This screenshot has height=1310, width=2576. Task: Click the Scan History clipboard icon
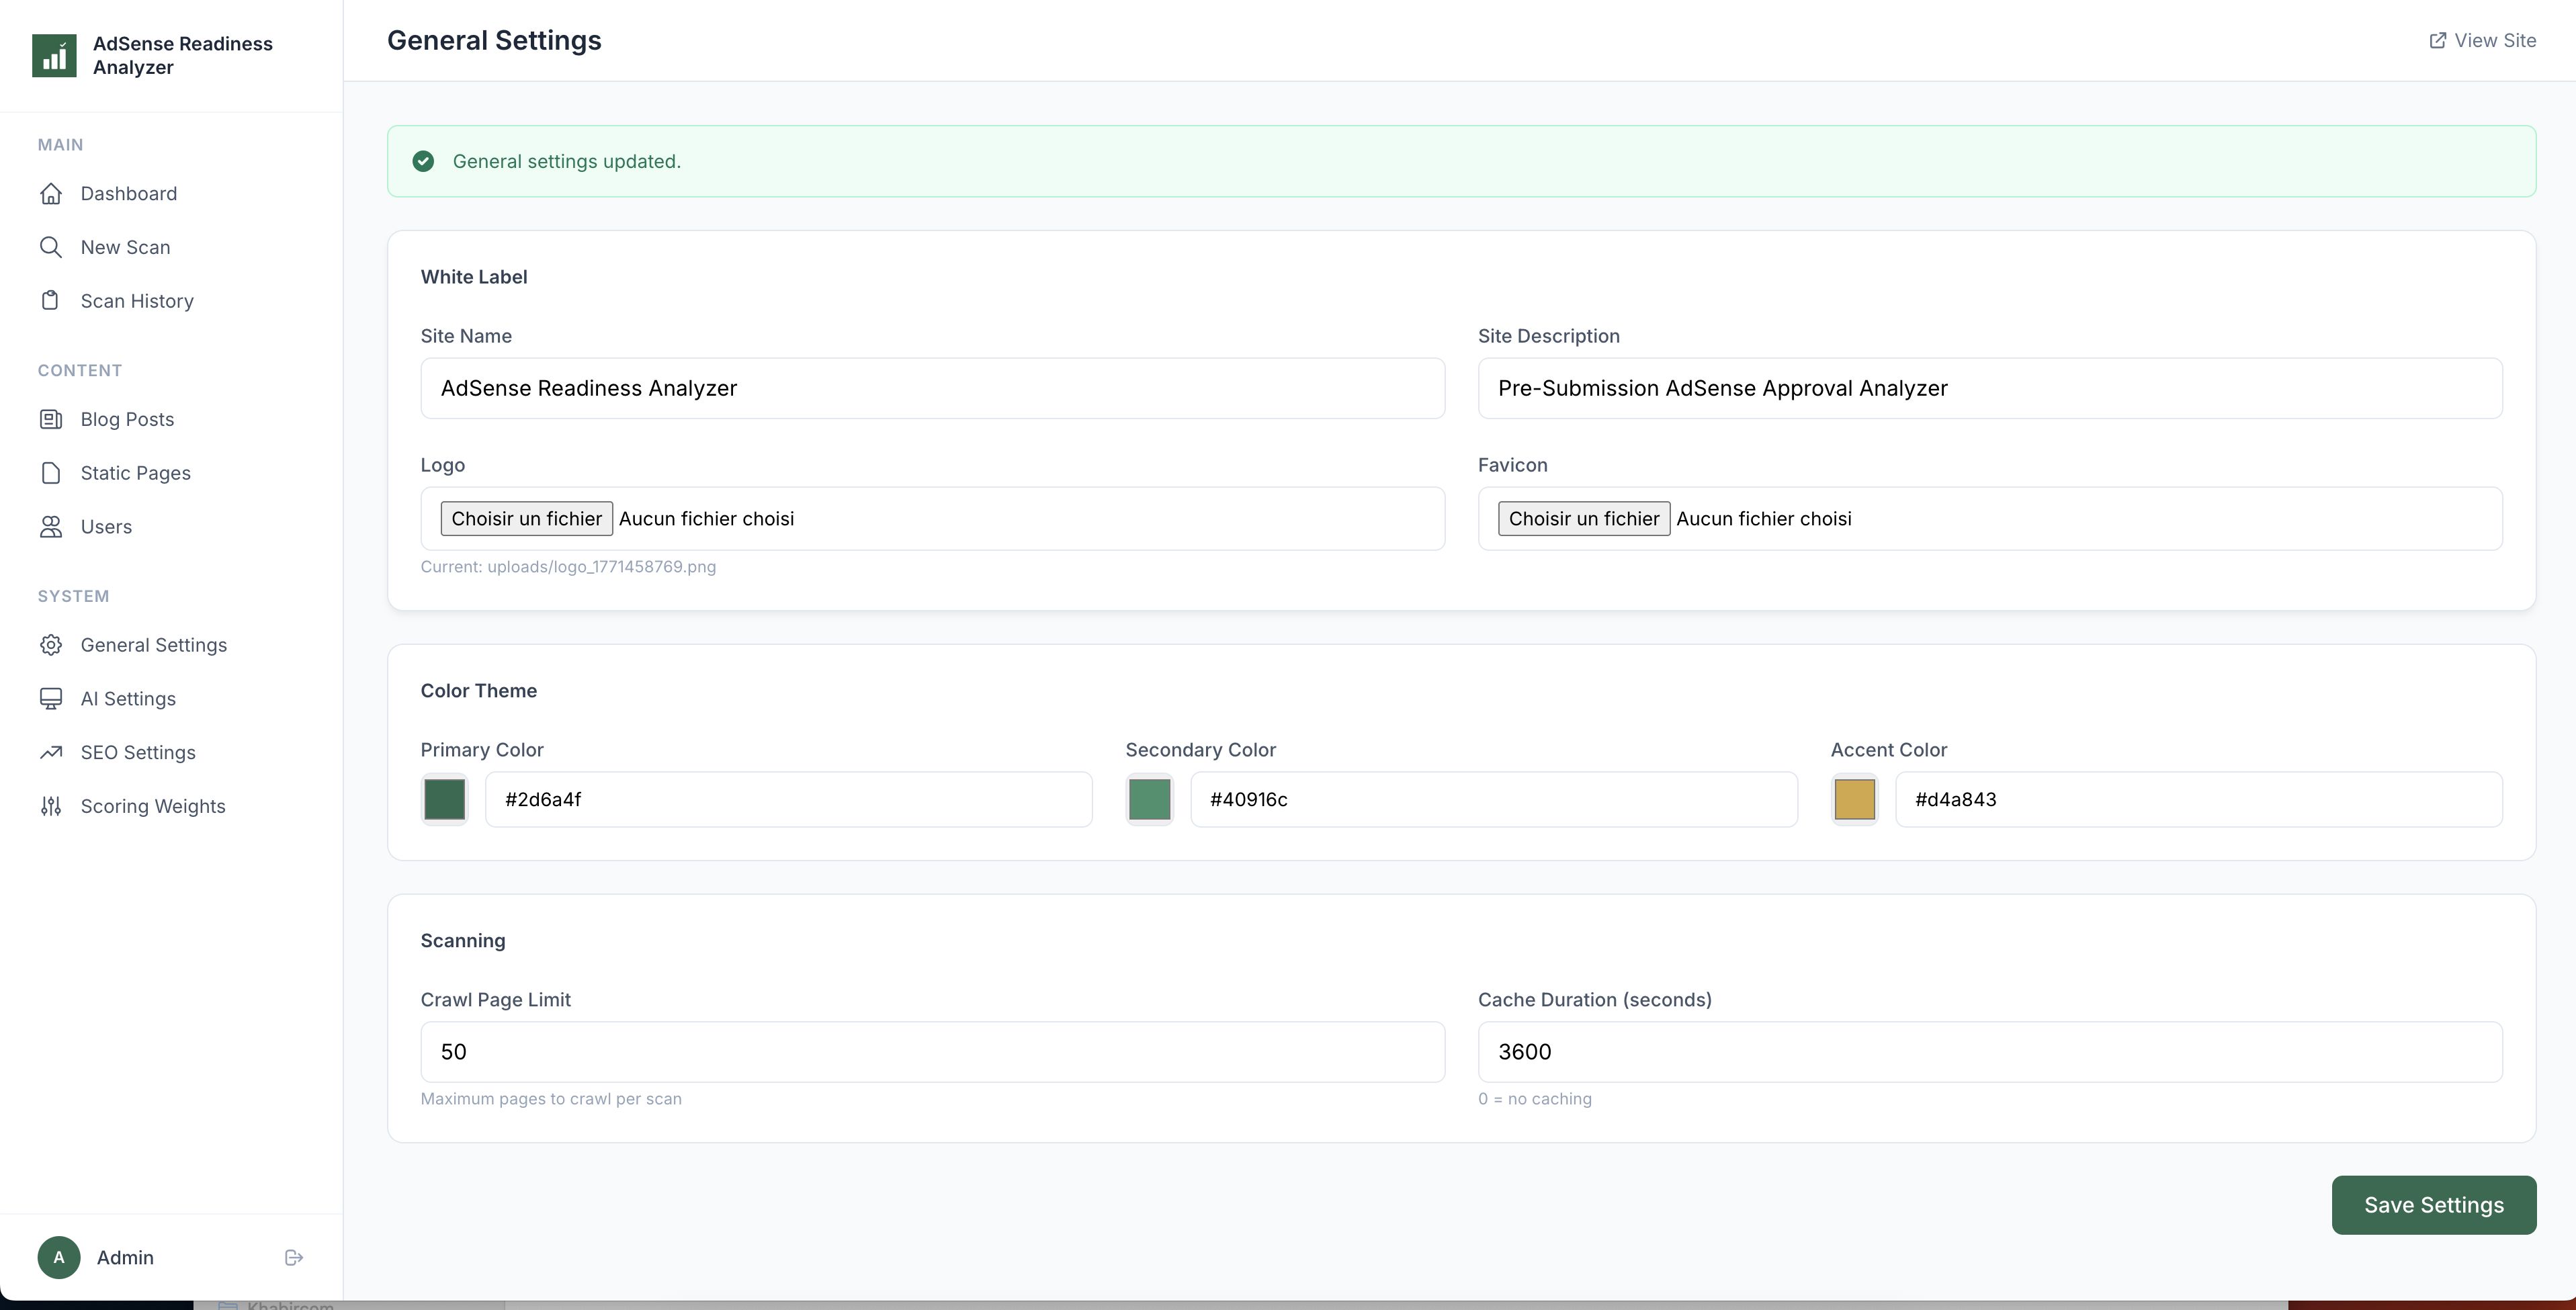[51, 301]
